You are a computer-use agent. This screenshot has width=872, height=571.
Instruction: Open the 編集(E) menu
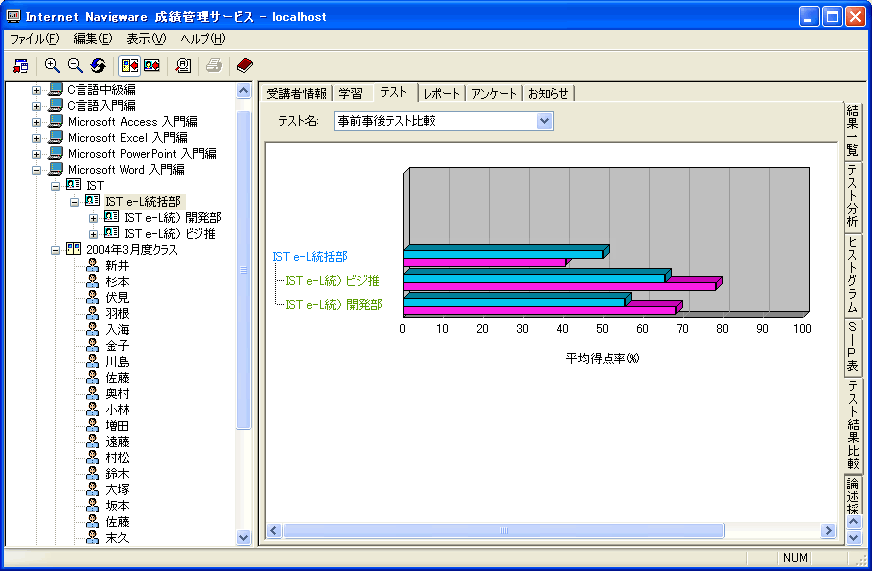pyautogui.click(x=93, y=39)
